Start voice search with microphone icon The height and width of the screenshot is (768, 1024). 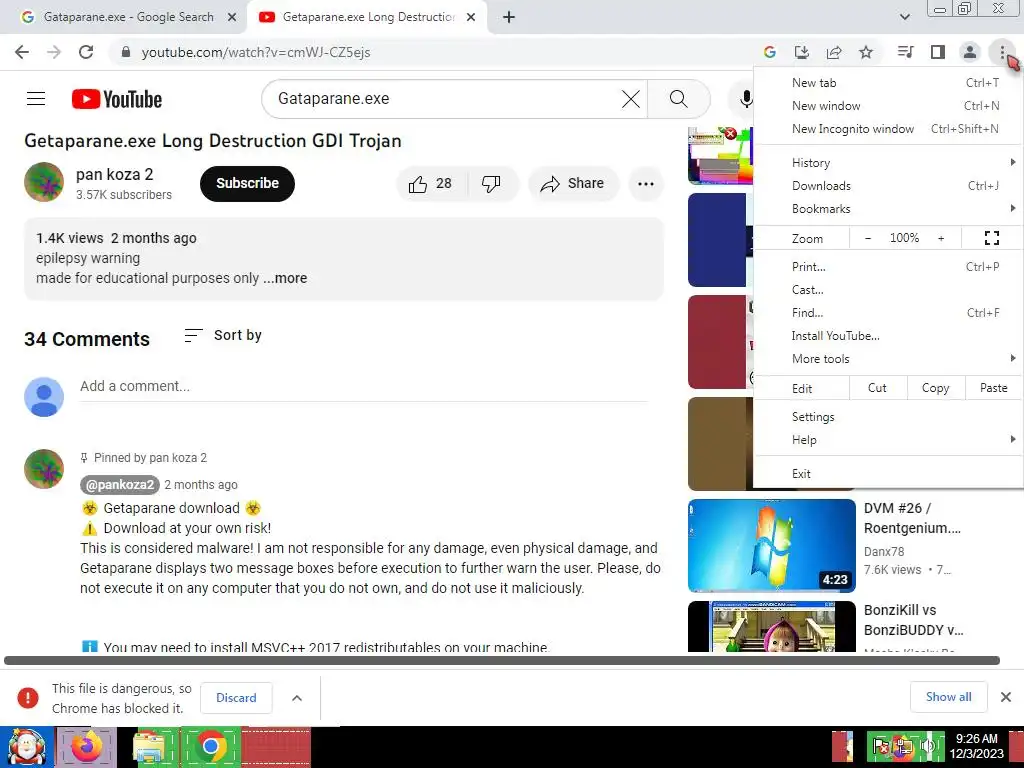tap(745, 99)
